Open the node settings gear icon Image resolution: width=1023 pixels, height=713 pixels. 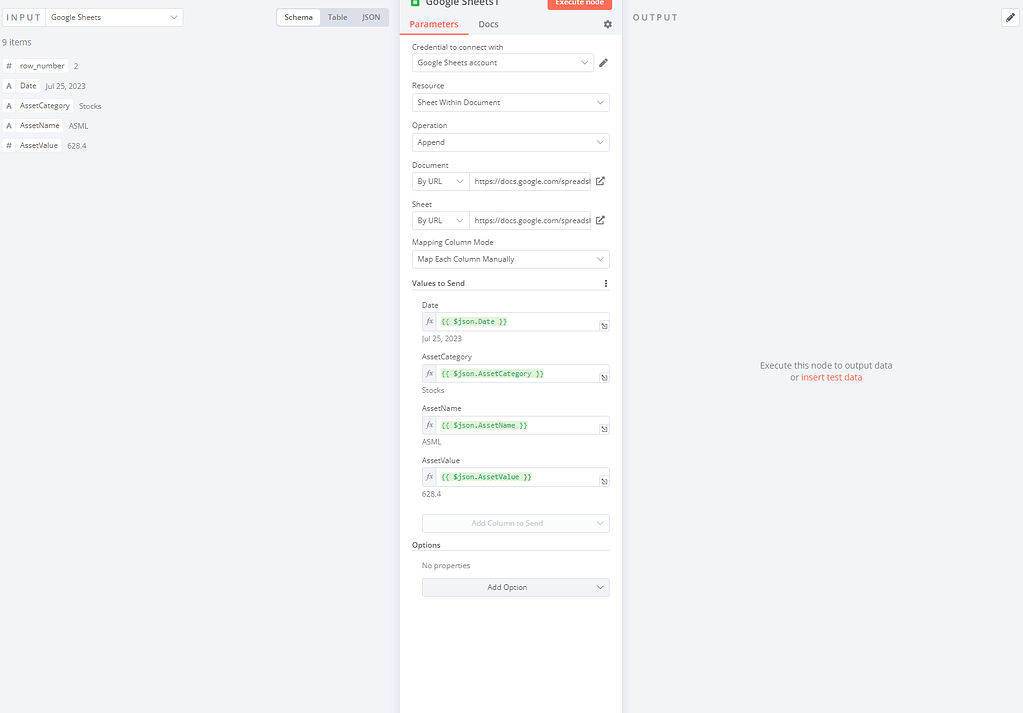(606, 24)
